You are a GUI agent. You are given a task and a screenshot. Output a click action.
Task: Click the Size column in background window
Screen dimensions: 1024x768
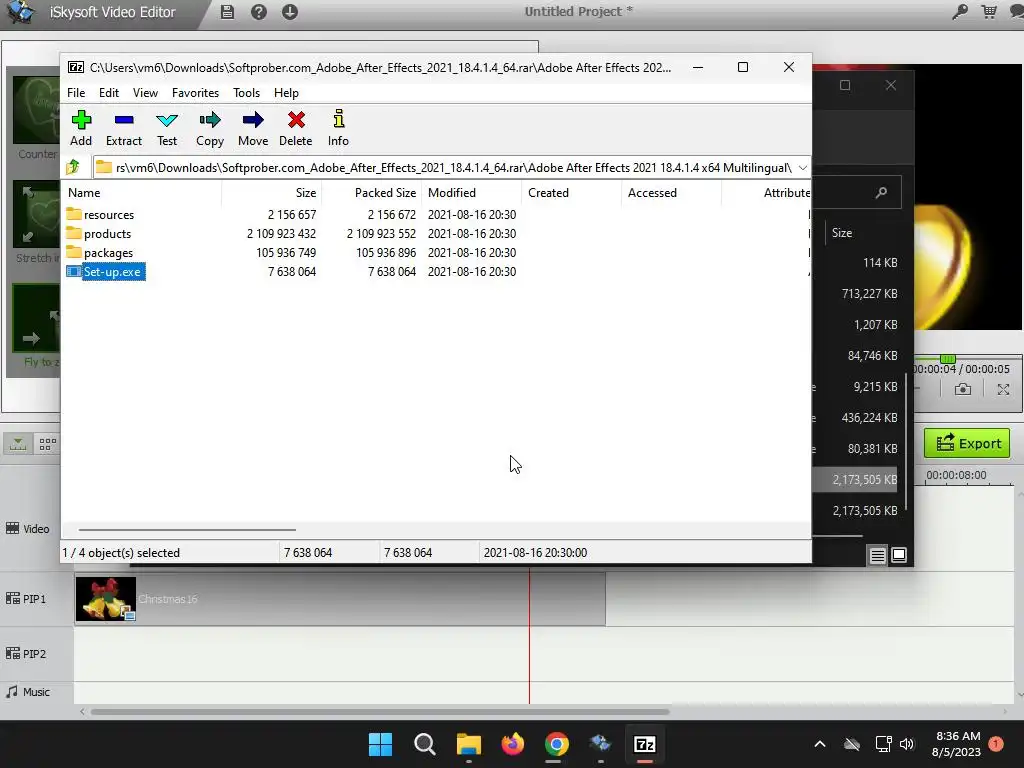842,232
